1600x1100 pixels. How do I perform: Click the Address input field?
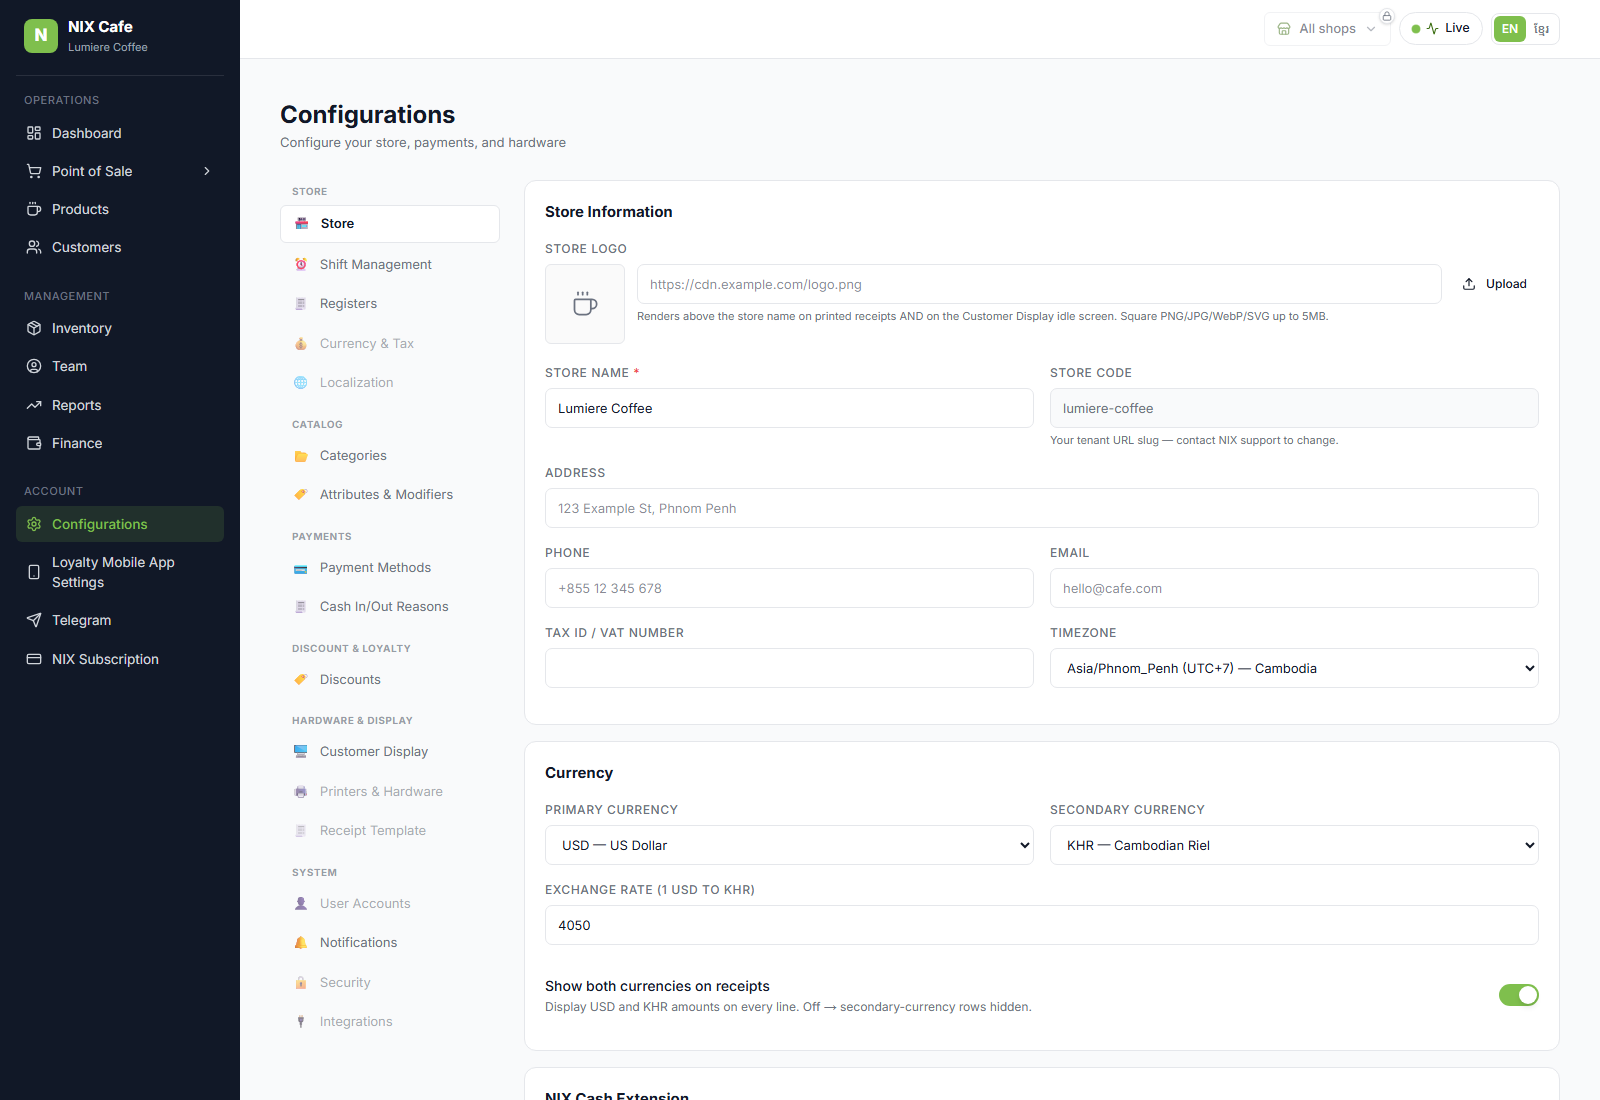tap(1042, 508)
